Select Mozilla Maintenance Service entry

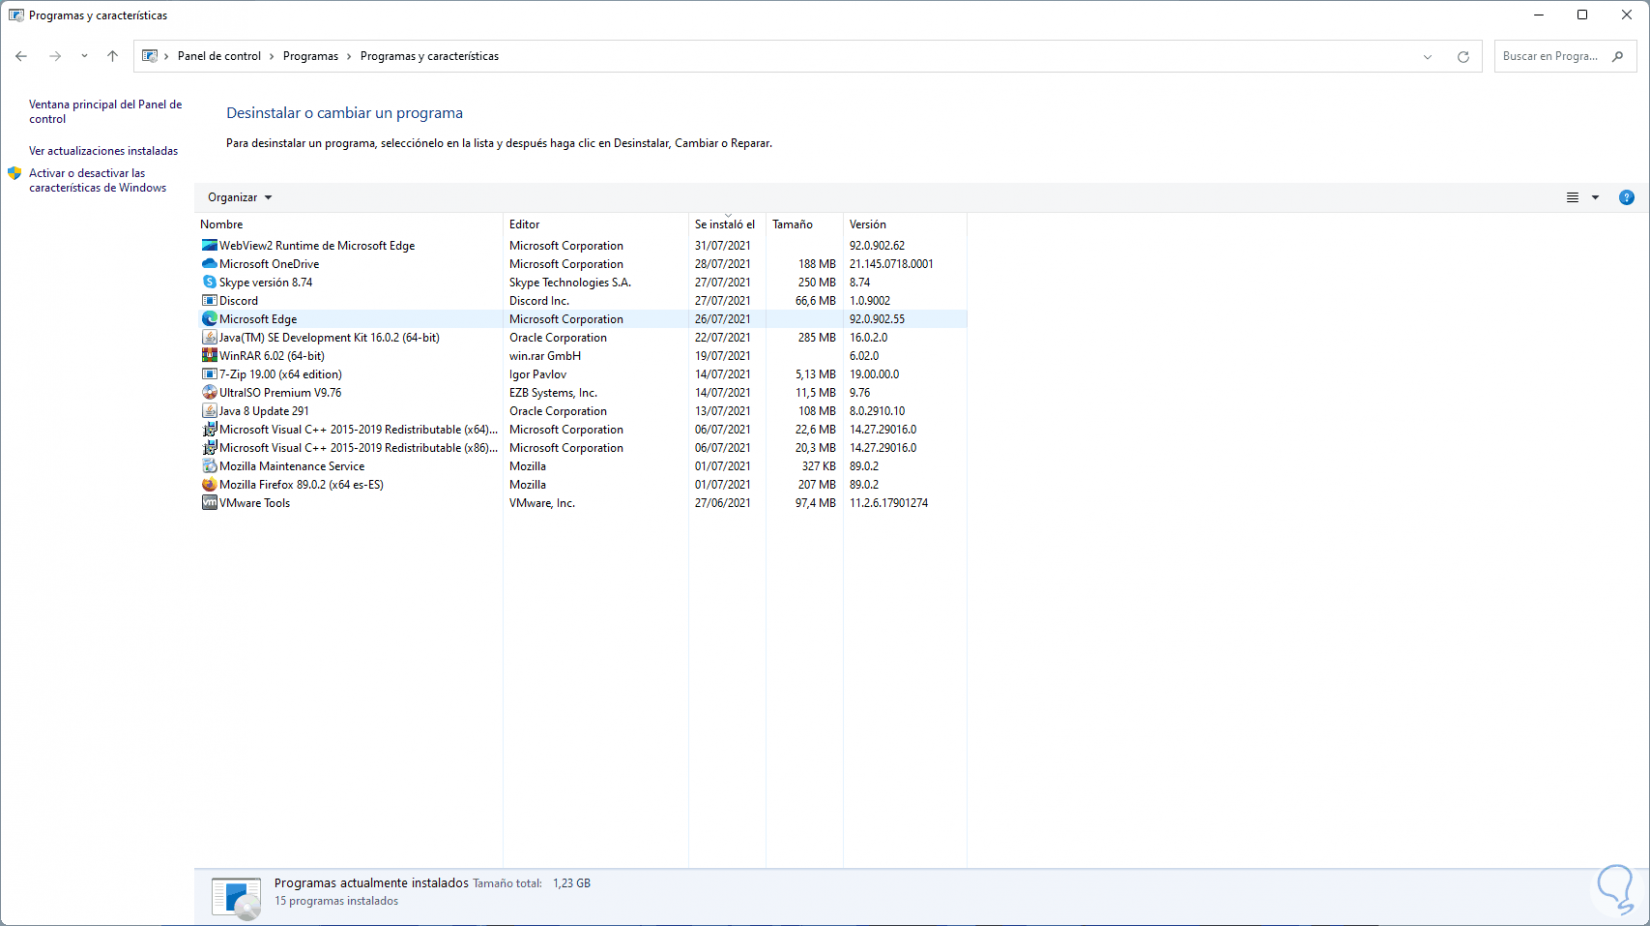click(582, 466)
